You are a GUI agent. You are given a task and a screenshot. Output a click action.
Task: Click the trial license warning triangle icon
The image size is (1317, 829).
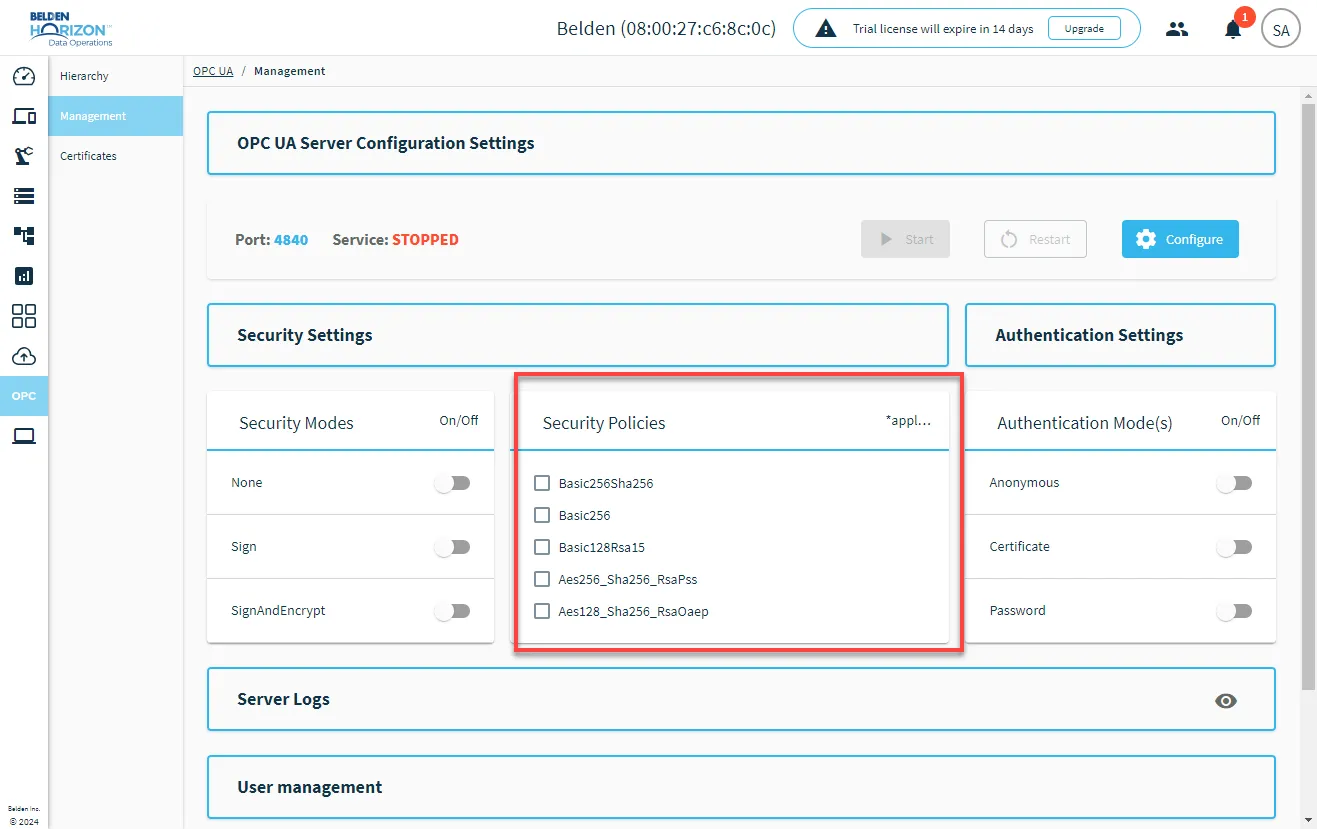pos(826,29)
